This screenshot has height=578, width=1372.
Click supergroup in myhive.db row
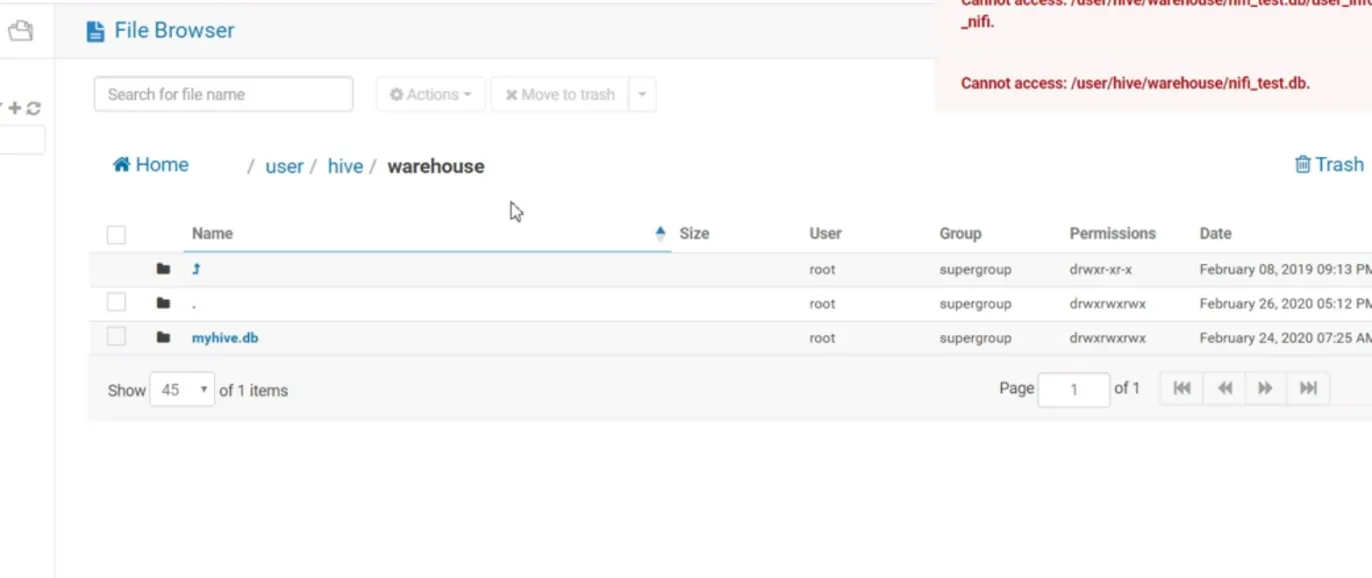point(975,338)
